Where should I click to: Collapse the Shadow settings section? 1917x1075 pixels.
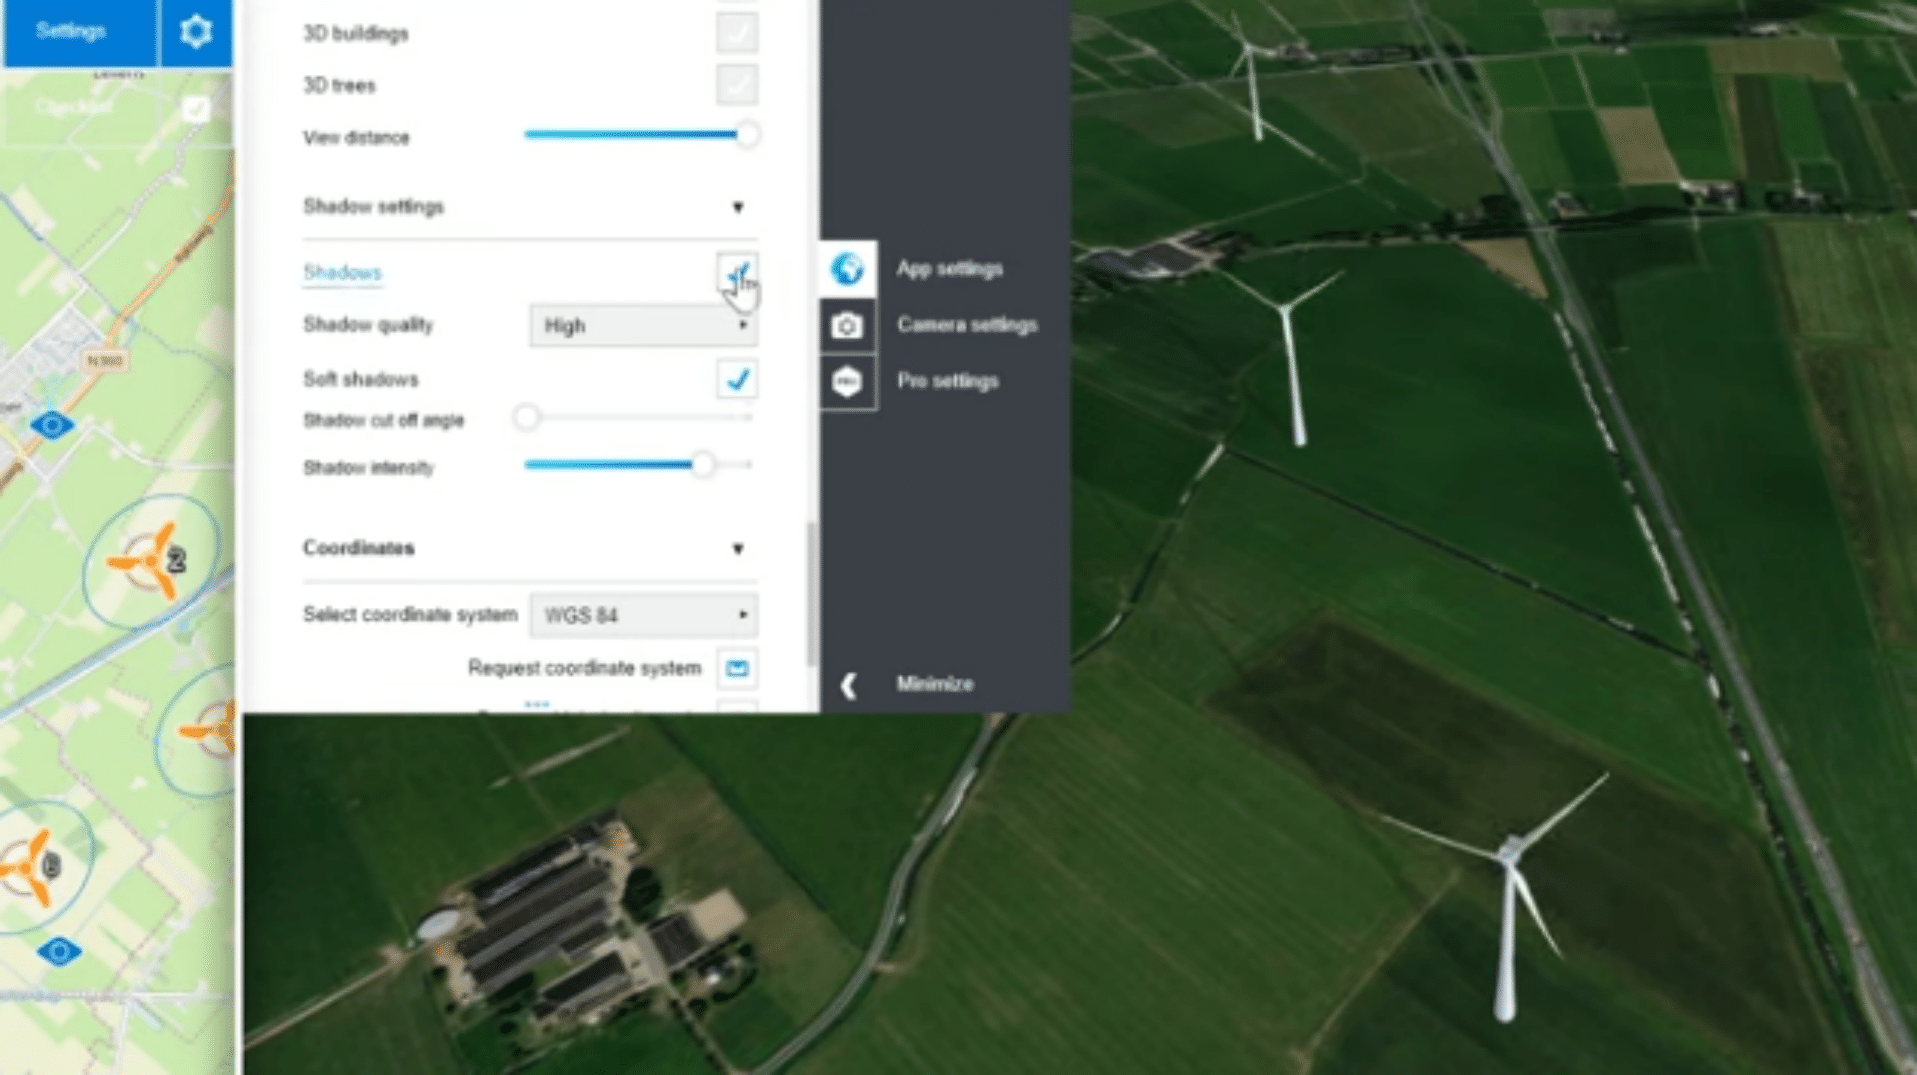[738, 207]
